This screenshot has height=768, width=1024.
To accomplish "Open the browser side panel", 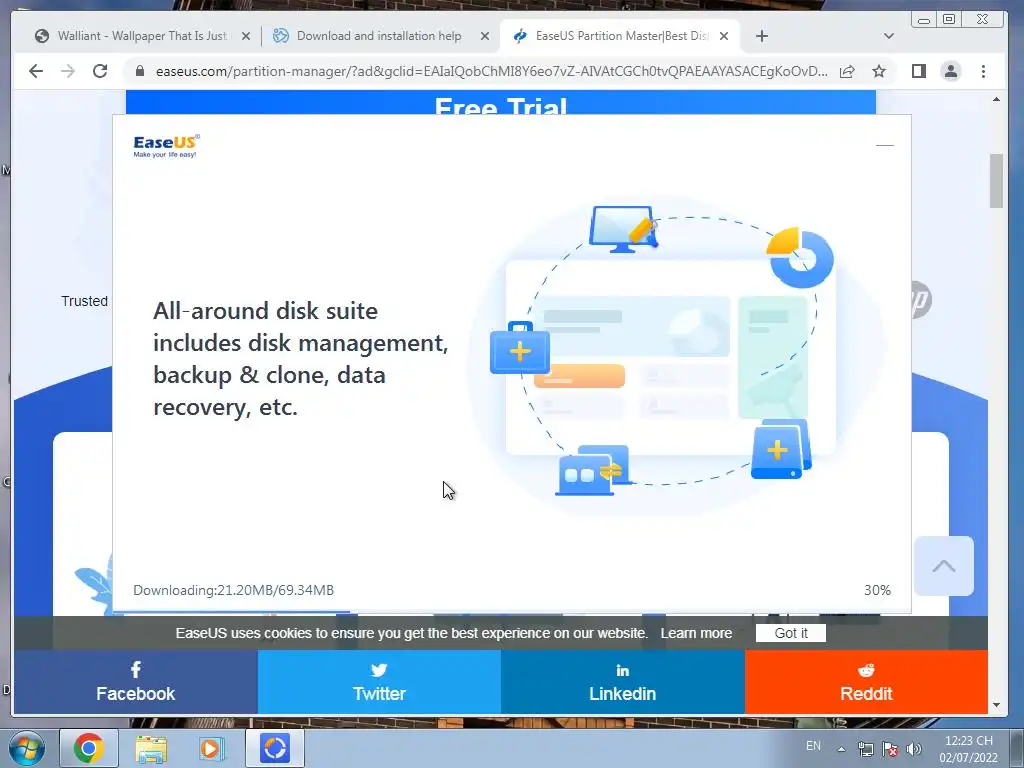I will point(919,71).
